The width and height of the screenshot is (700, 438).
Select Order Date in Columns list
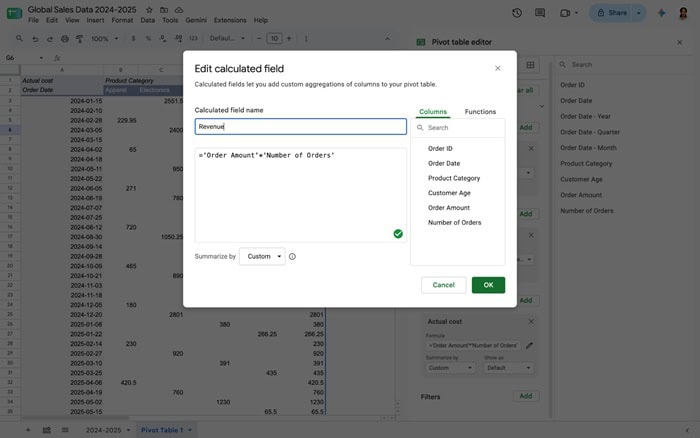click(x=444, y=163)
